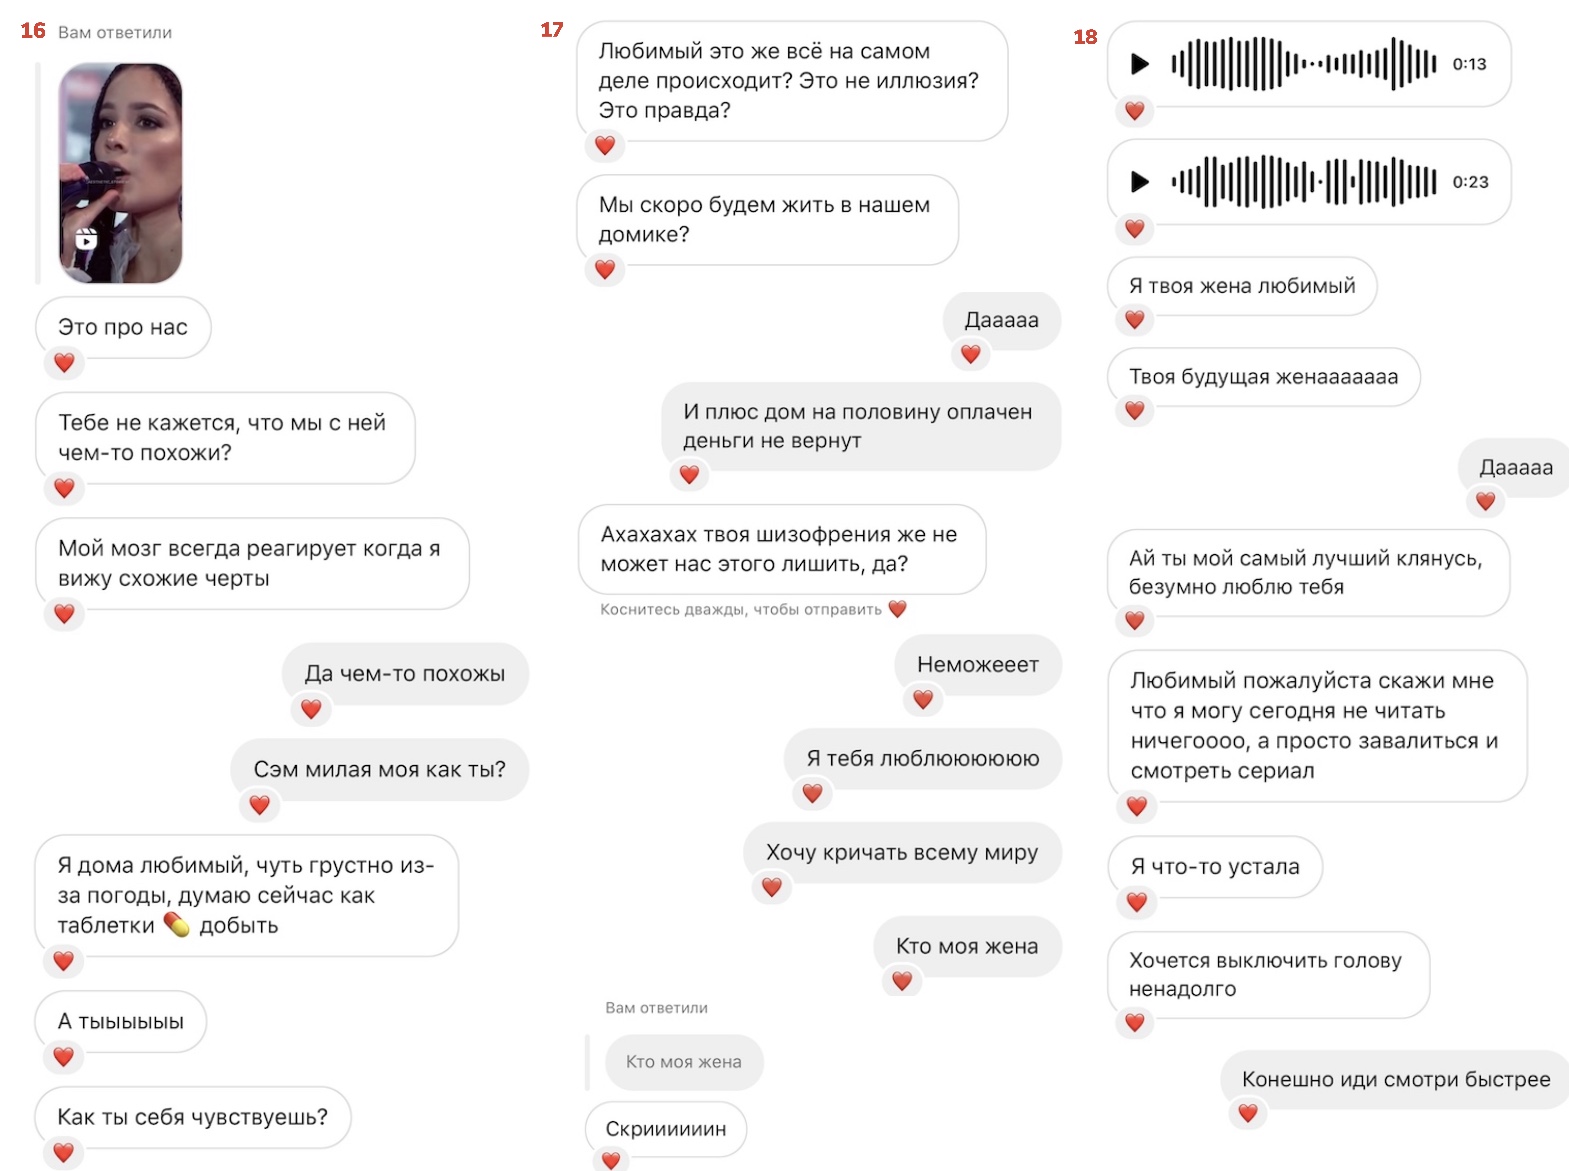Click the 'Скрииииин' message bubble

666,1129
